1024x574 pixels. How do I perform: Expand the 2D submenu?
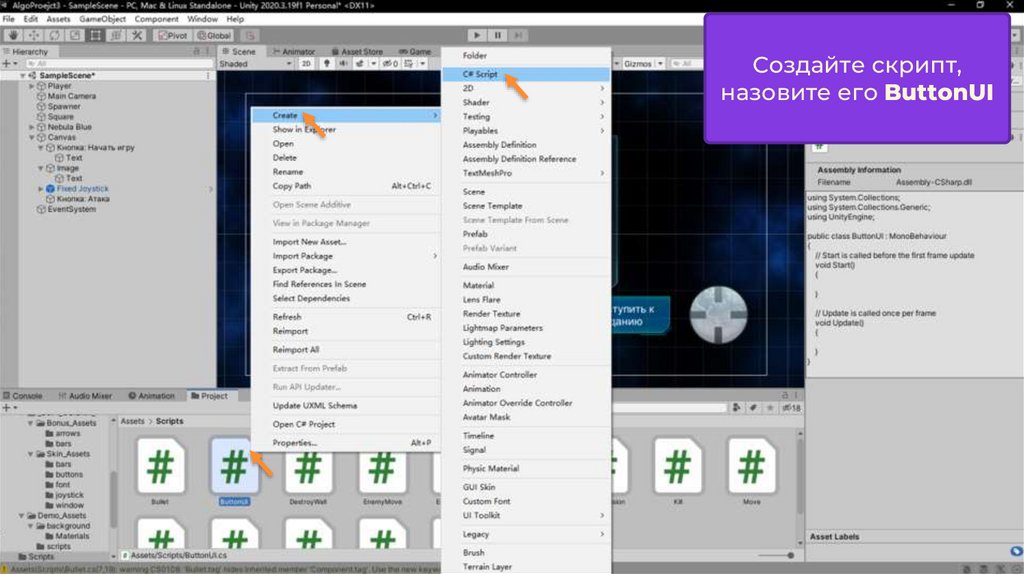tap(526, 88)
